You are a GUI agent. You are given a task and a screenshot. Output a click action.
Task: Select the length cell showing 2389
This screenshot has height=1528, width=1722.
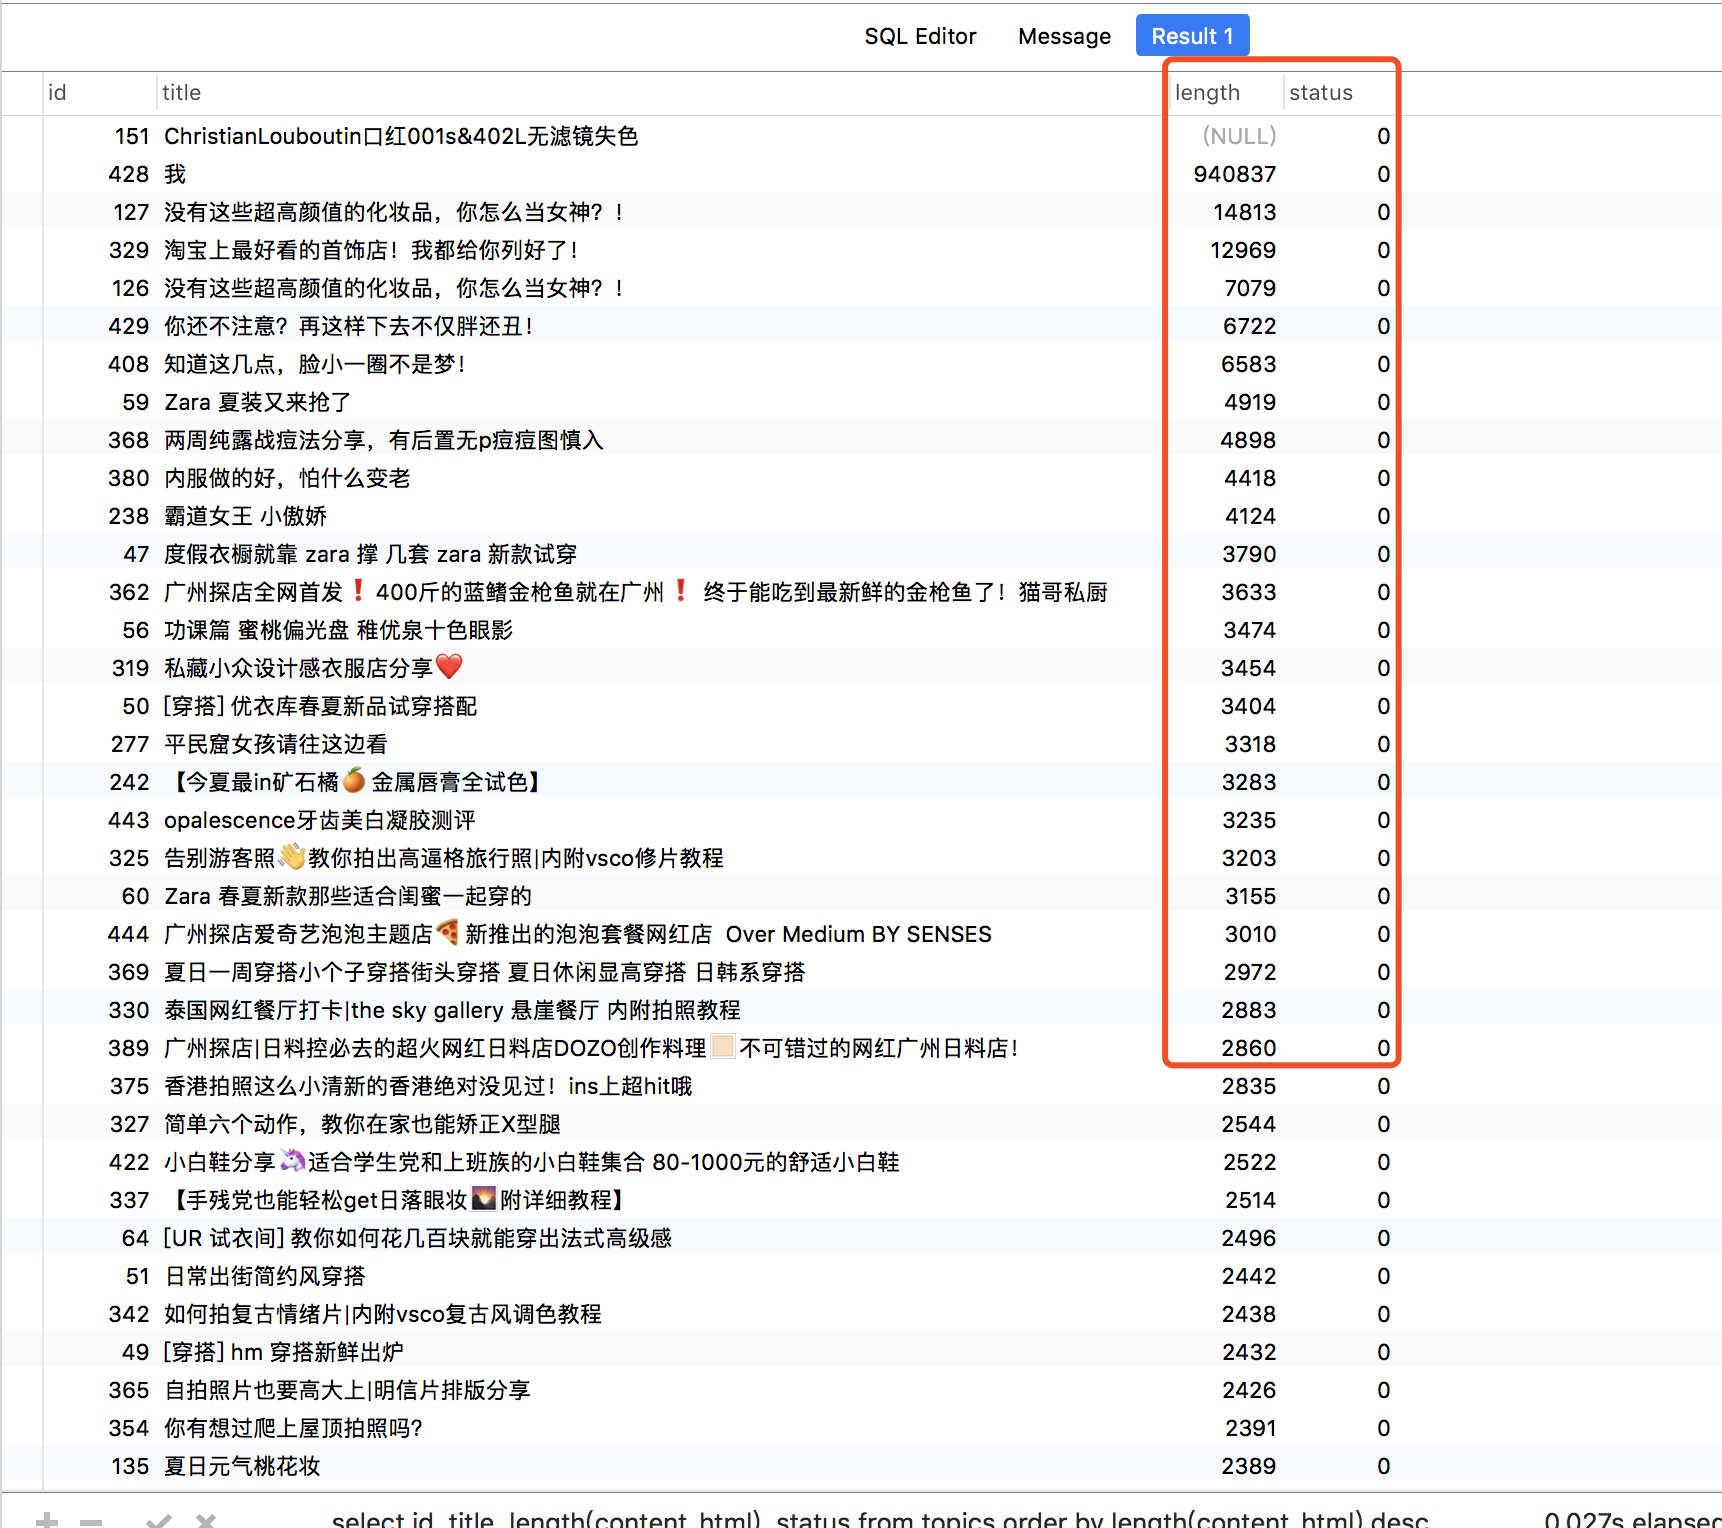tap(1248, 1466)
